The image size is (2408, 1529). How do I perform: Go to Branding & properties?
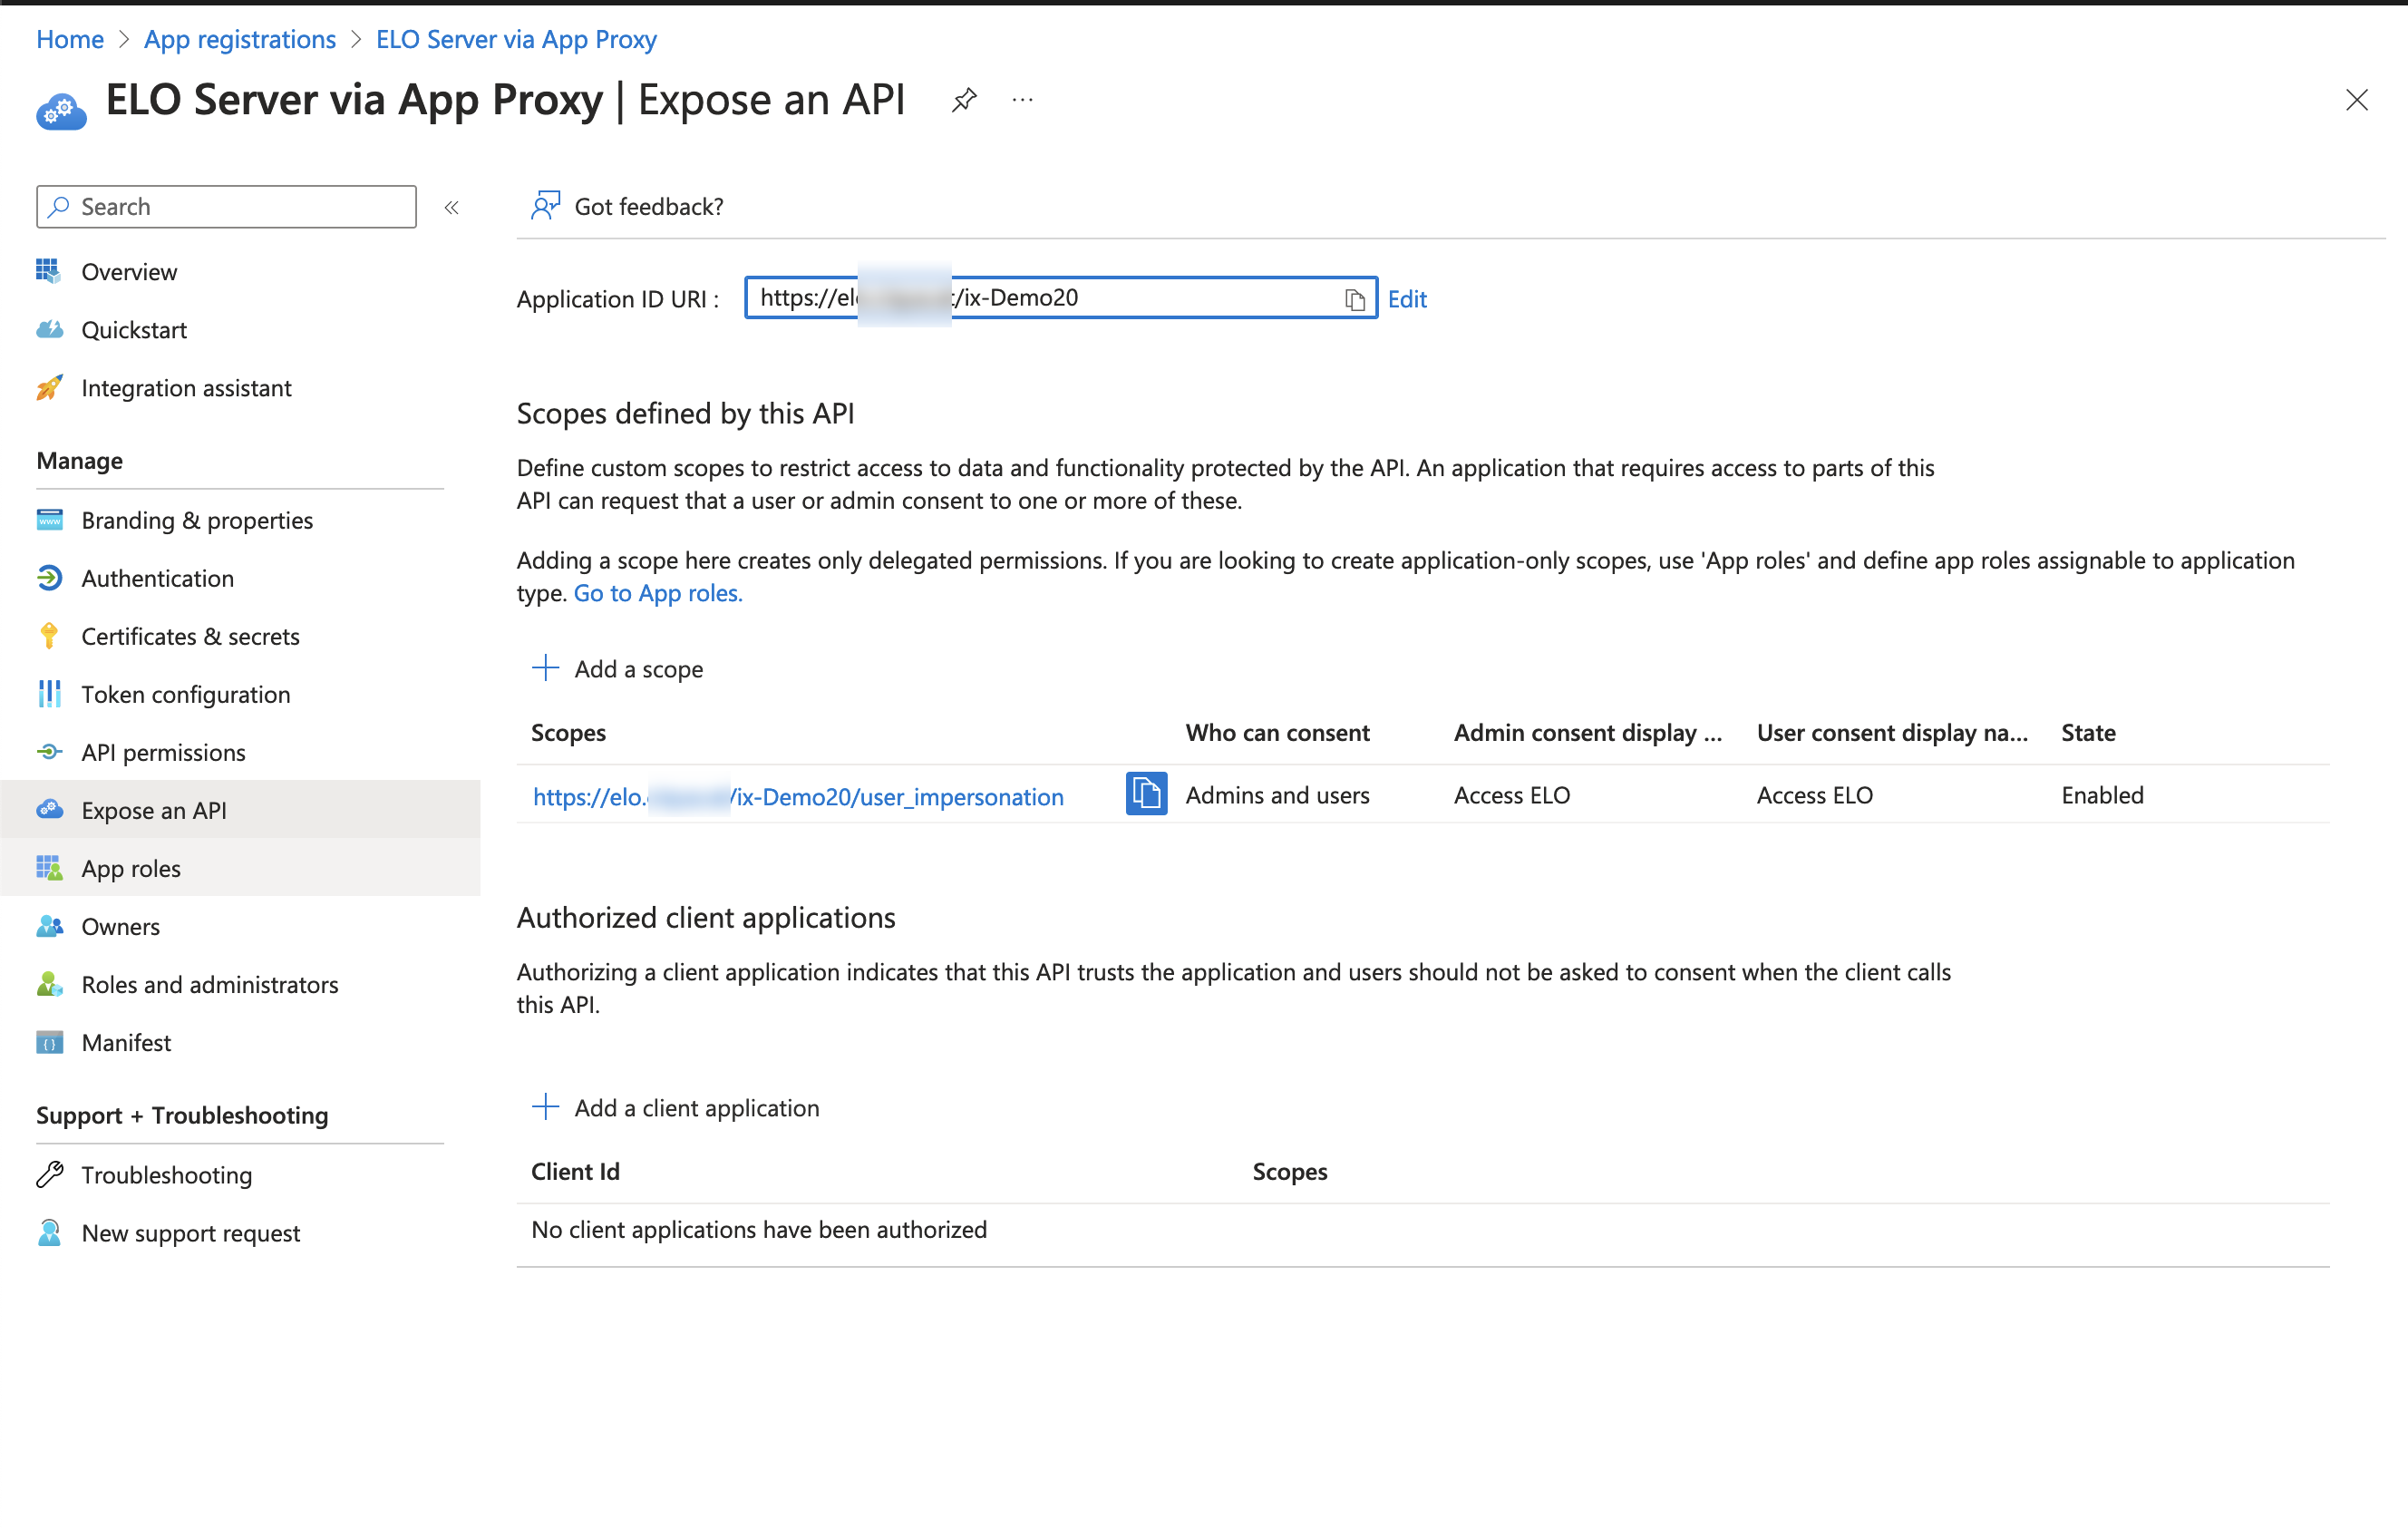pos(197,520)
